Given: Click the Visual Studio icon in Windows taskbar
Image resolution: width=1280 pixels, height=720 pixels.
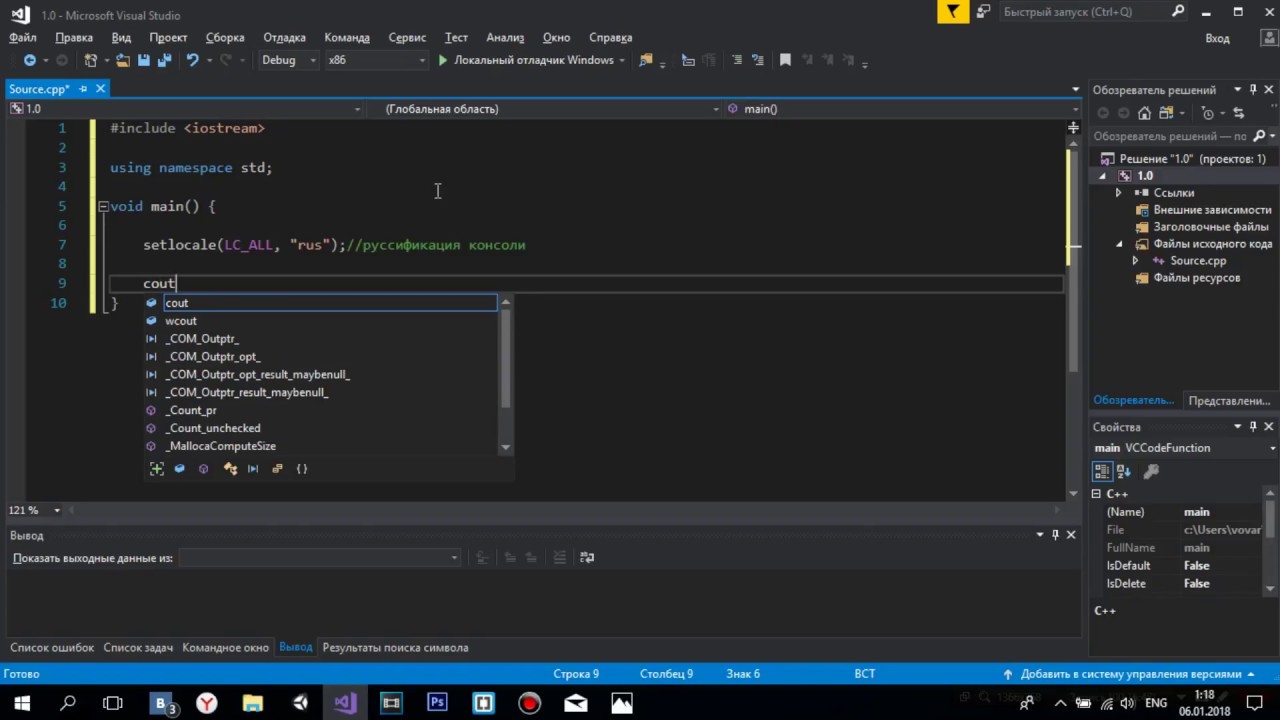Looking at the screenshot, I should coord(345,703).
